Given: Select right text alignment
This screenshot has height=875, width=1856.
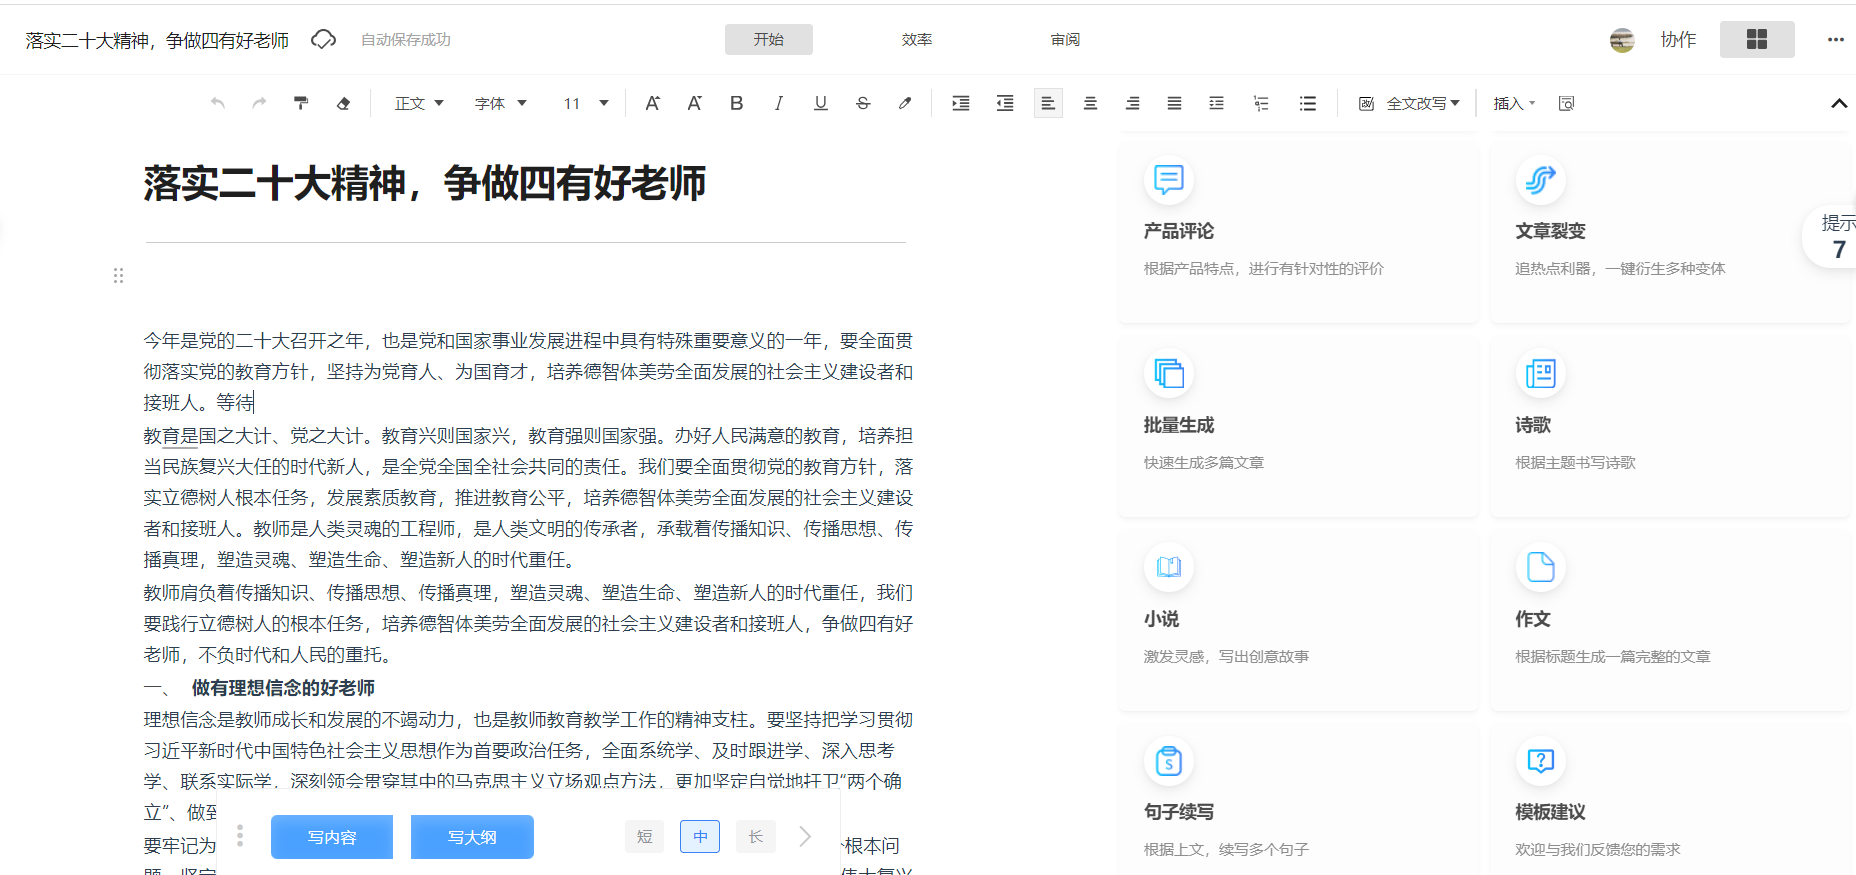Looking at the screenshot, I should (x=1132, y=103).
